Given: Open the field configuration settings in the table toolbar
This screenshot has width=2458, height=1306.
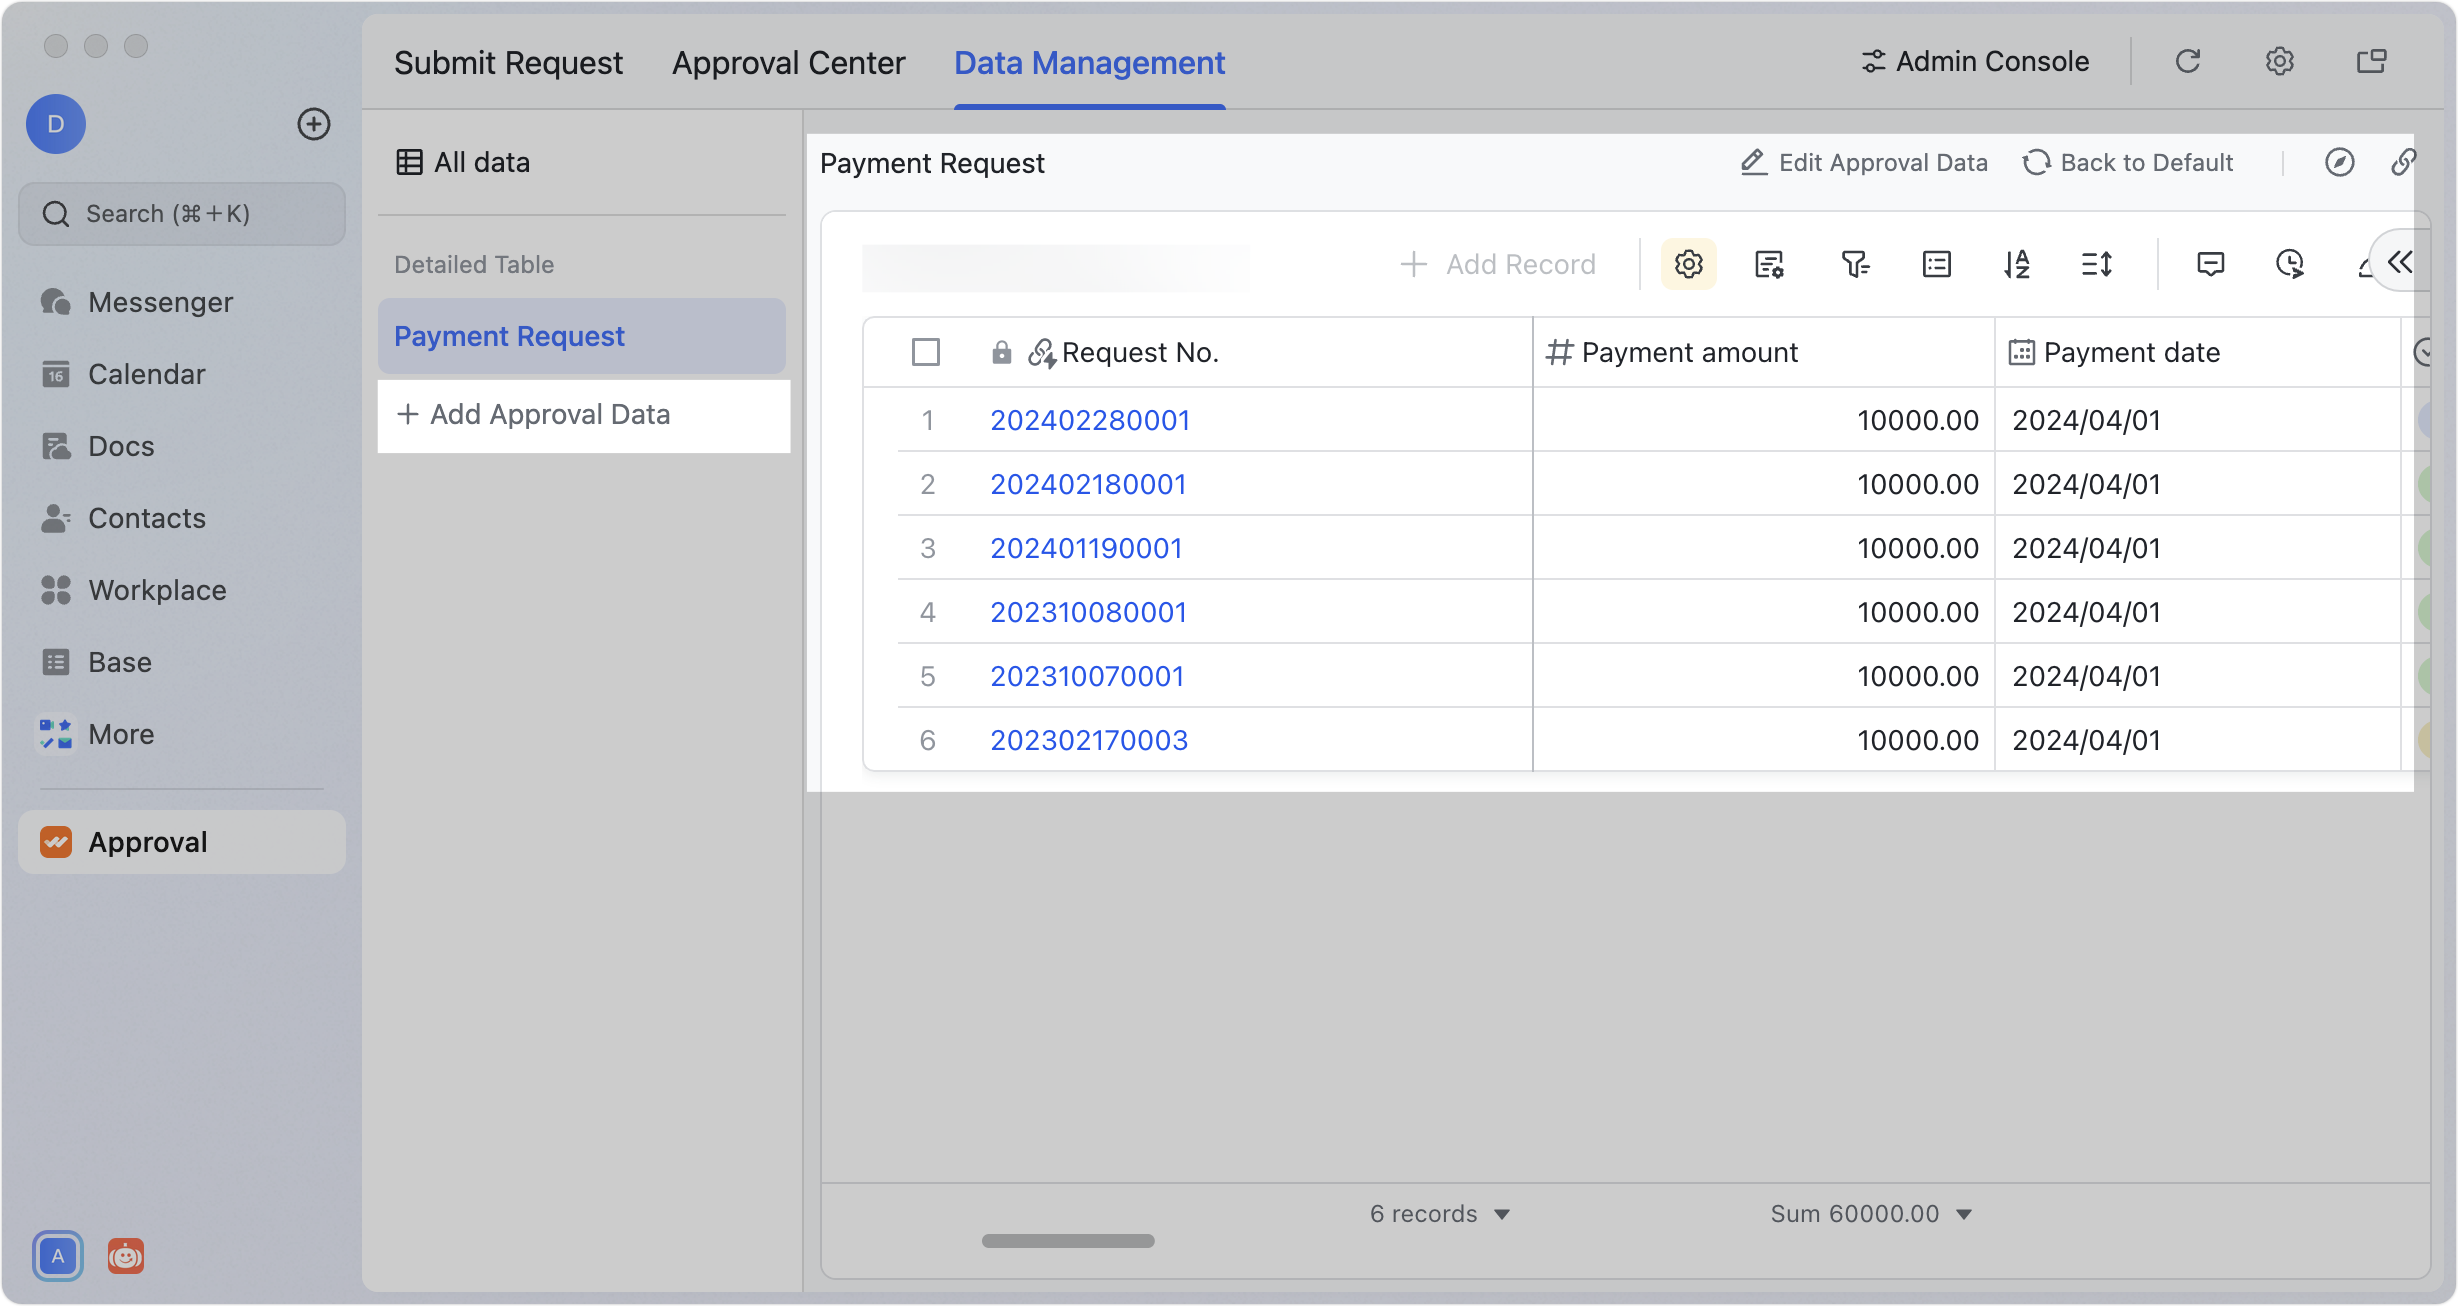Looking at the screenshot, I should tap(1688, 264).
